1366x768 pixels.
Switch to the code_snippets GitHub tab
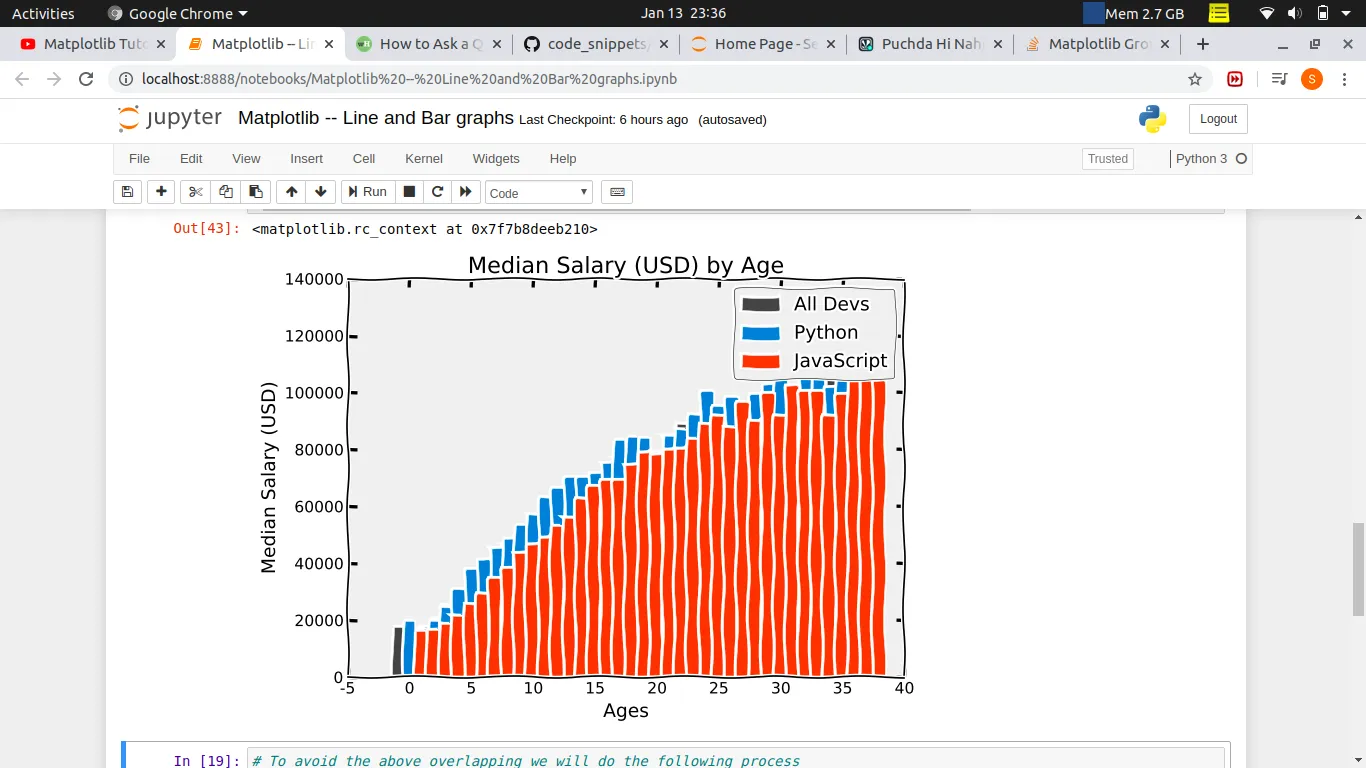coord(595,44)
